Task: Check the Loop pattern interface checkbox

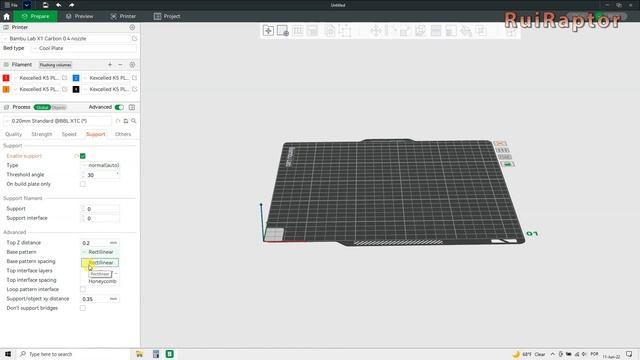Action: pyautogui.click(x=83, y=289)
